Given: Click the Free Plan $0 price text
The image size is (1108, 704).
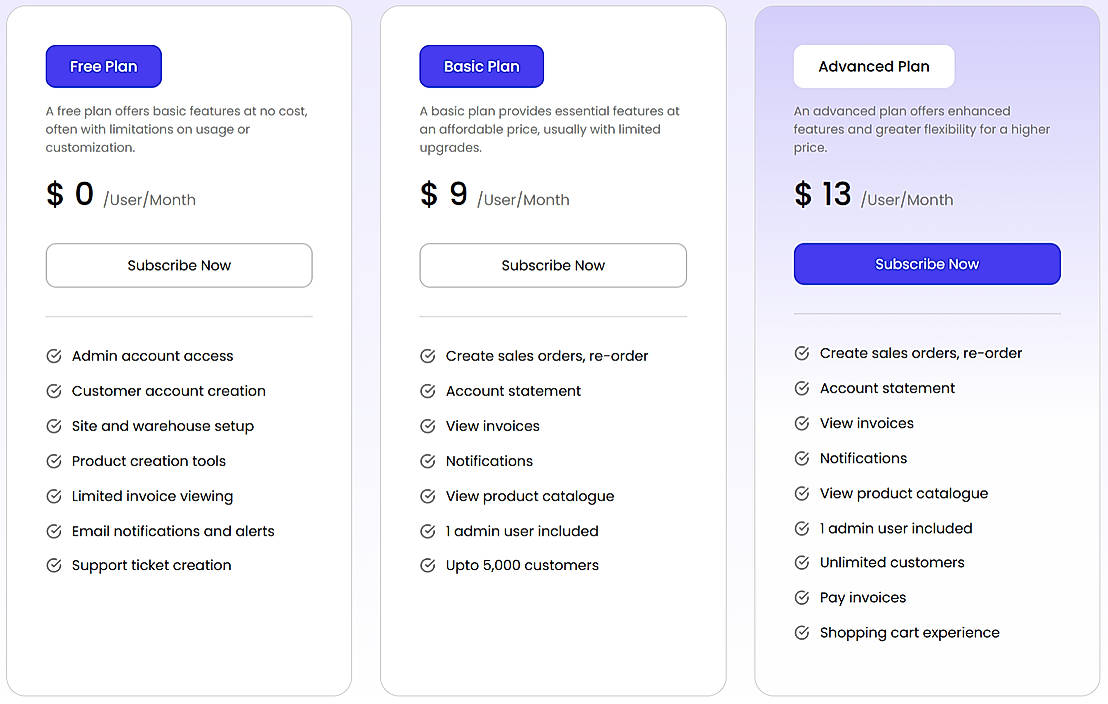Looking at the screenshot, I should click(x=70, y=194).
